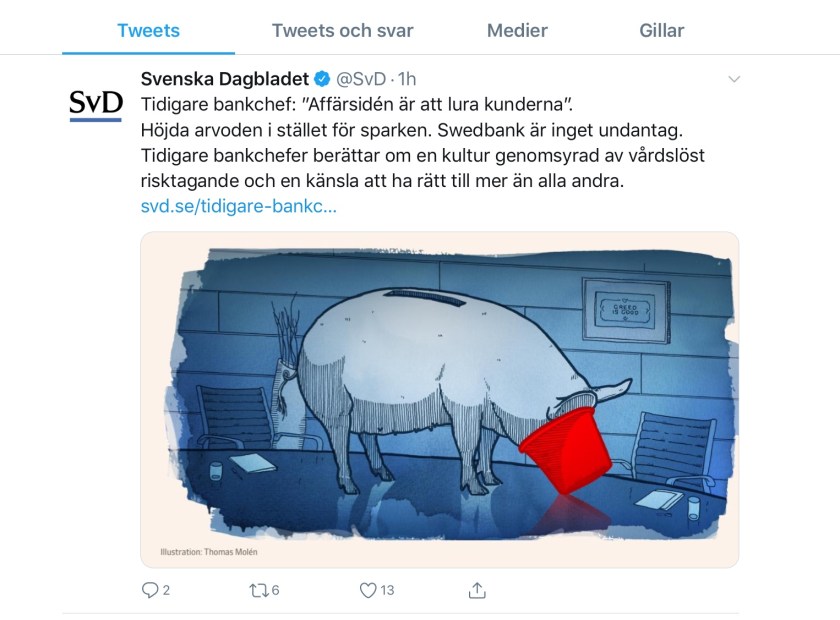Click the reply speech bubble icon
840x620 pixels.
click(x=149, y=590)
